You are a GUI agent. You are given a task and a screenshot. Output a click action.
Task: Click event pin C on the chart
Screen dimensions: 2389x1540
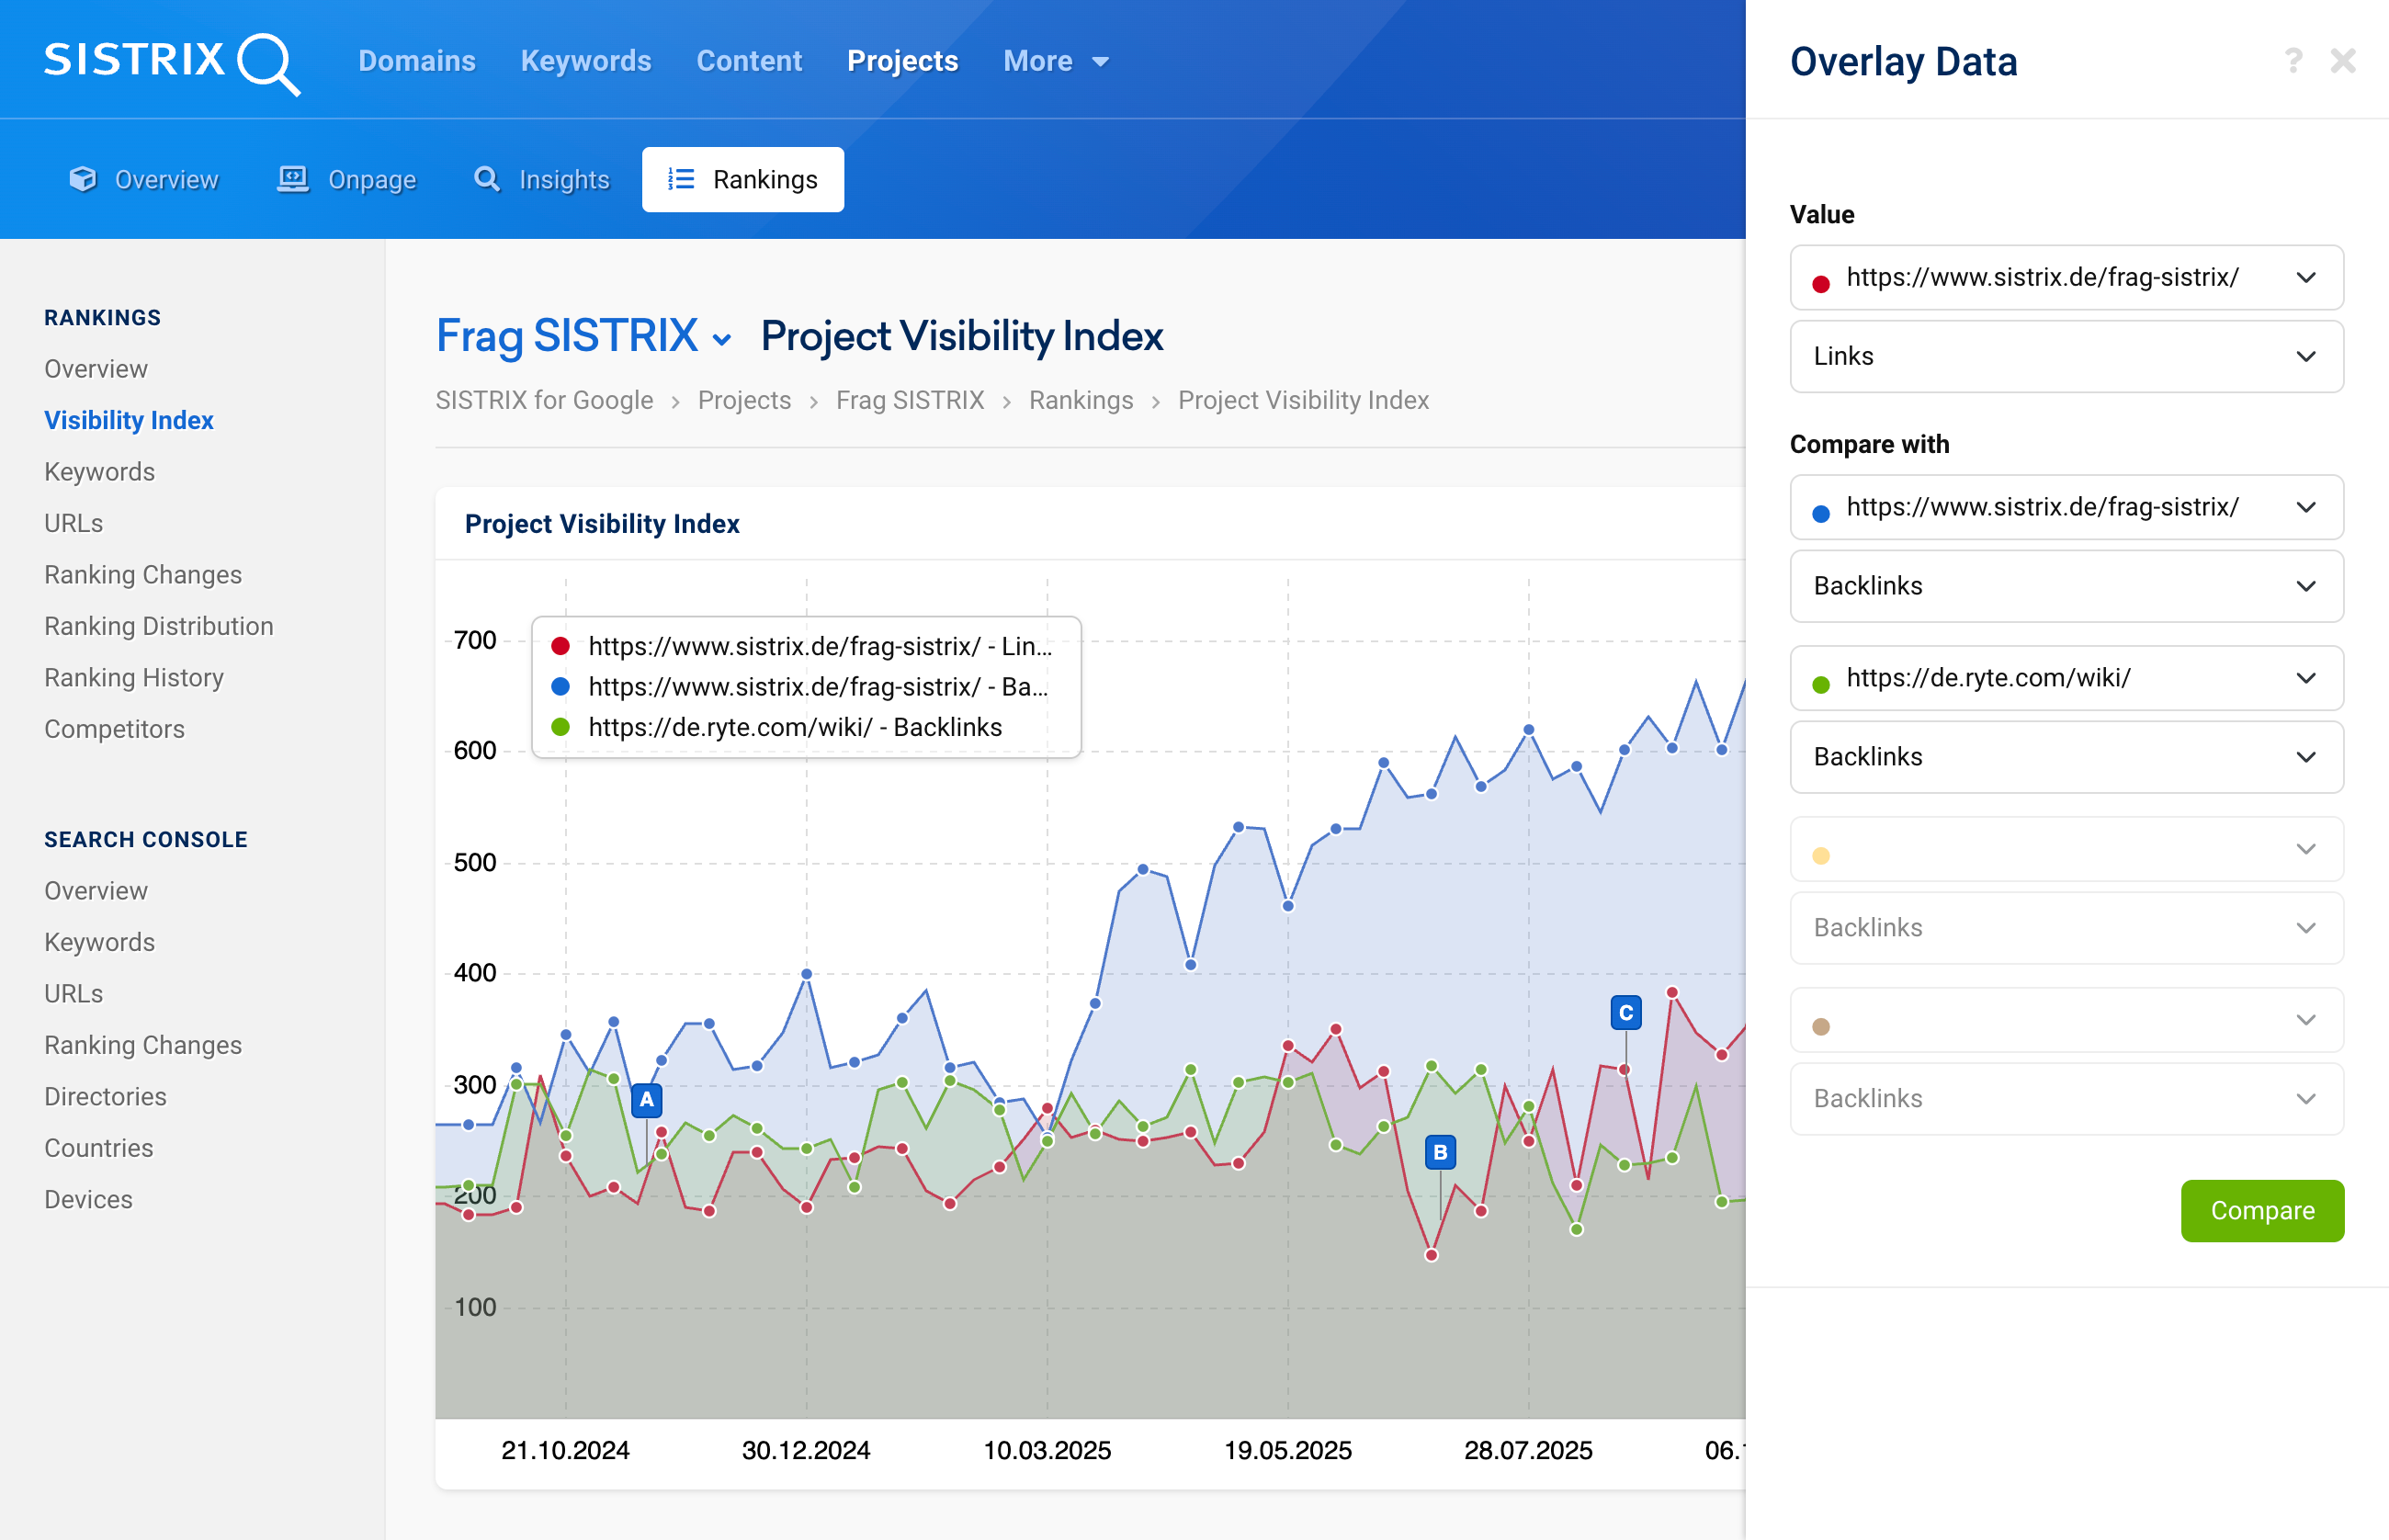point(1625,1013)
